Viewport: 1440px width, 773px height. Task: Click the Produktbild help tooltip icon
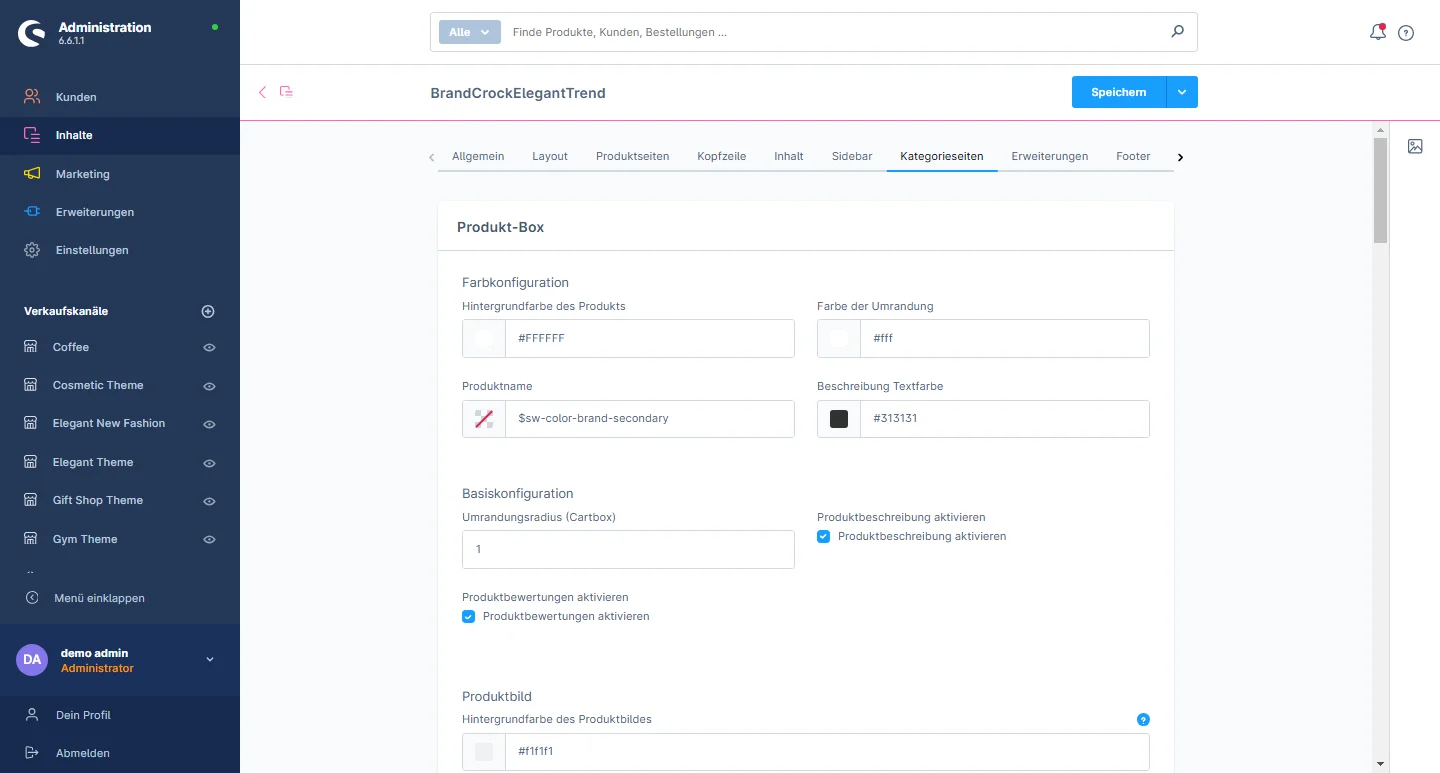(1143, 719)
